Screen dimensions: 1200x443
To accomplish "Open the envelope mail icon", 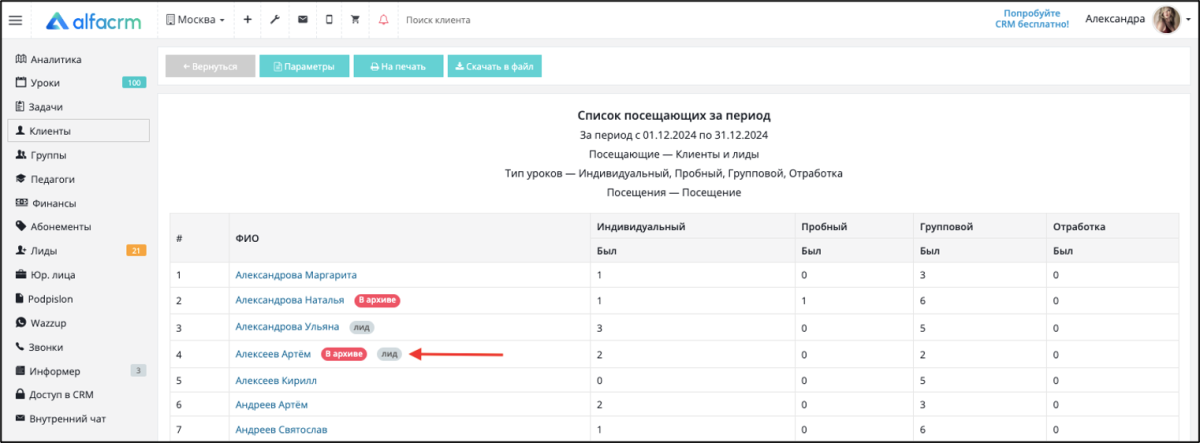I will [x=302, y=20].
